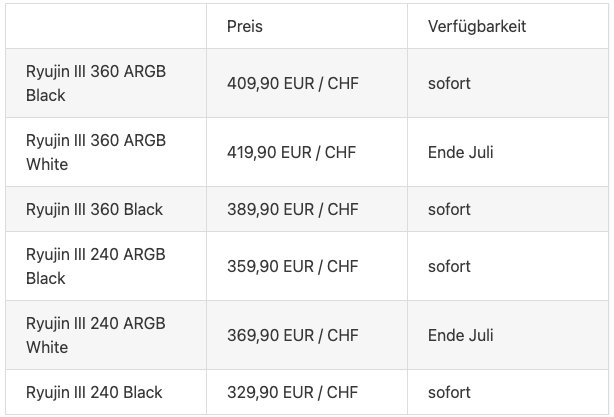Click the 359,90 EUR / CHF price
The height and width of the screenshot is (417, 614).
[293, 266]
